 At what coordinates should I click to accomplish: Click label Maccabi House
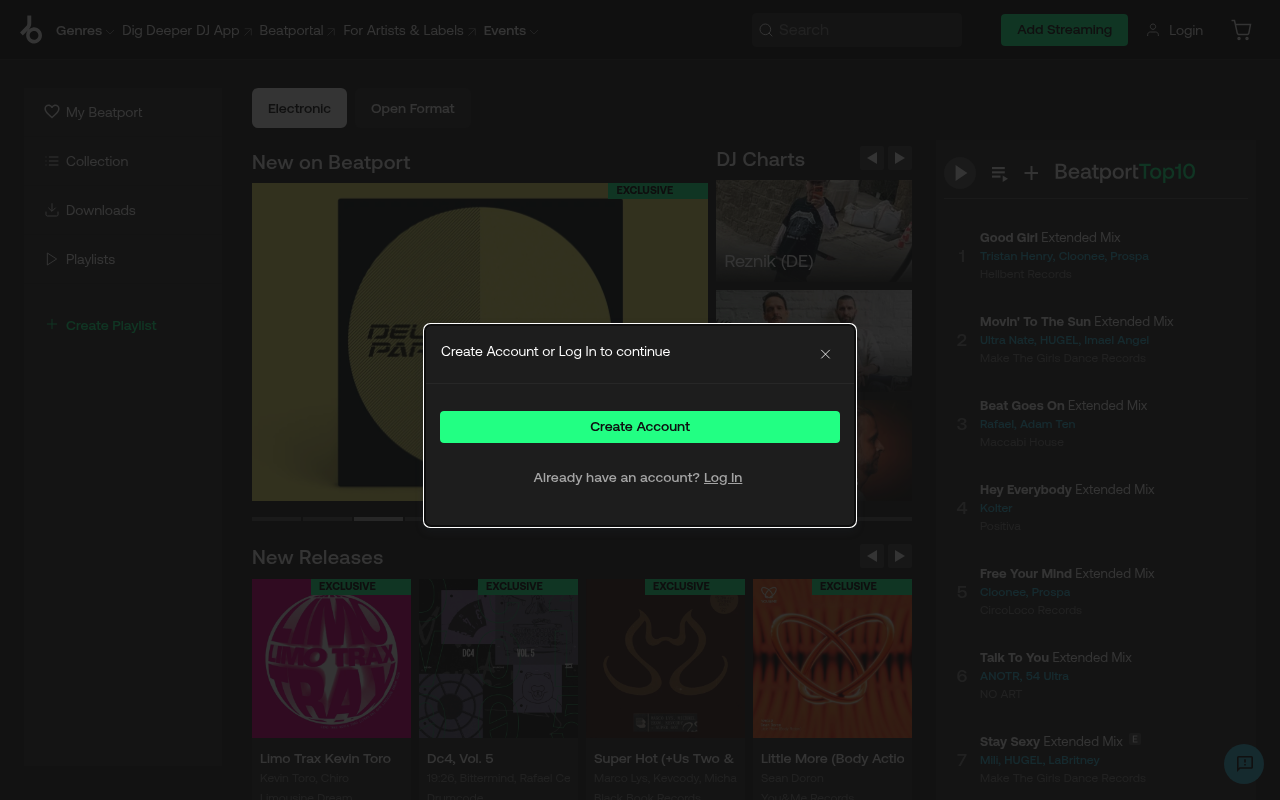click(1022, 442)
